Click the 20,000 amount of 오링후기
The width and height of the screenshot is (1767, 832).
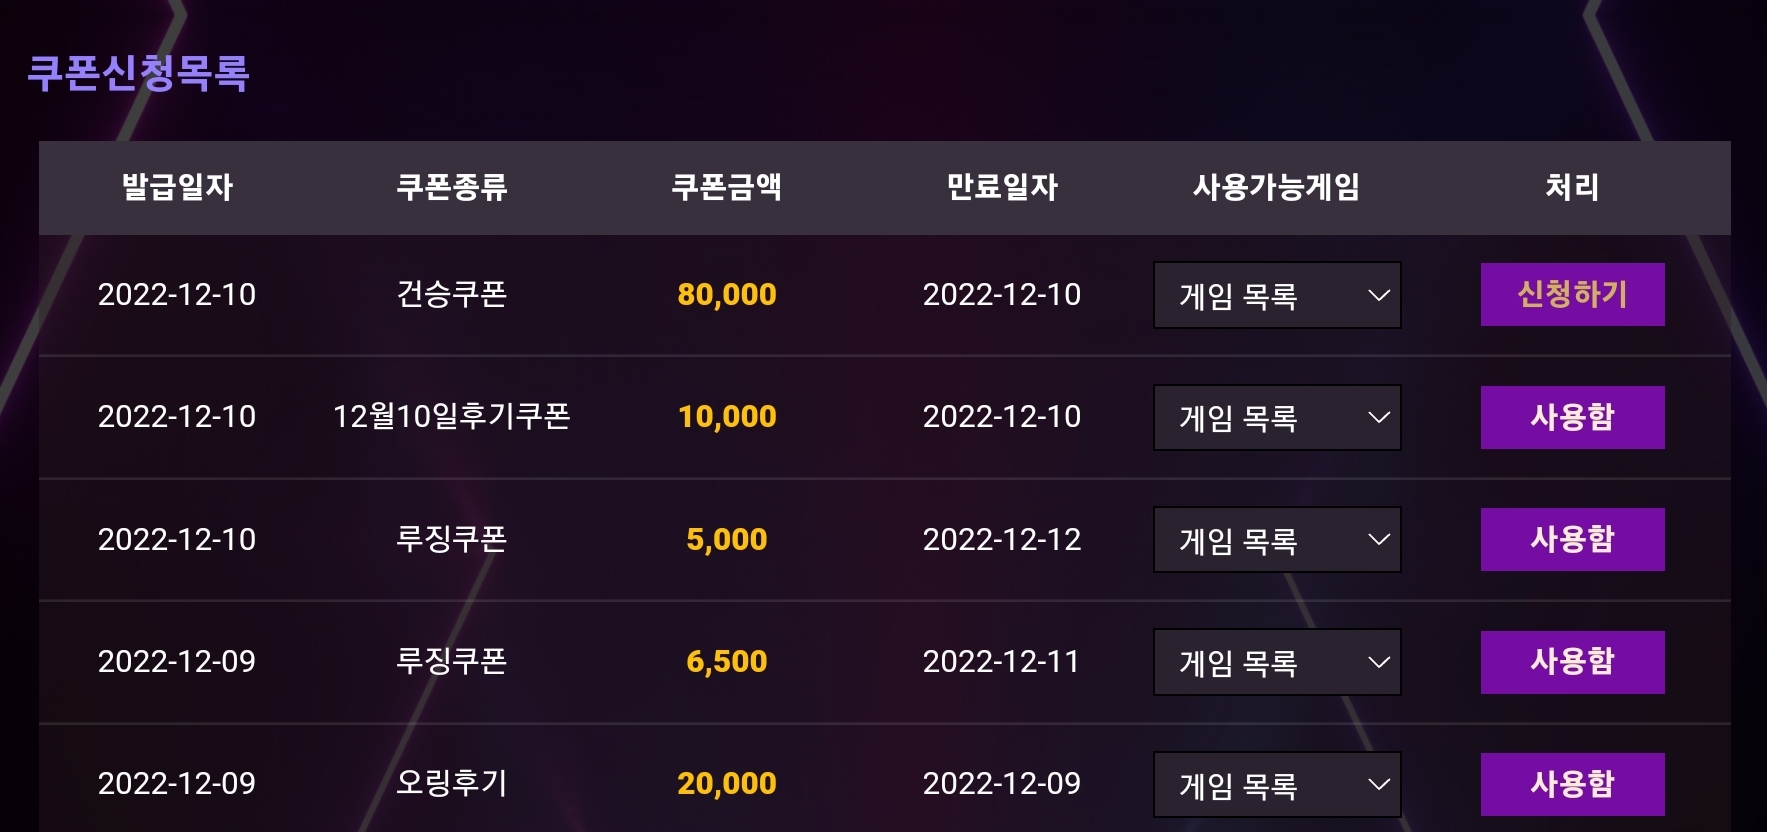[x=727, y=784]
